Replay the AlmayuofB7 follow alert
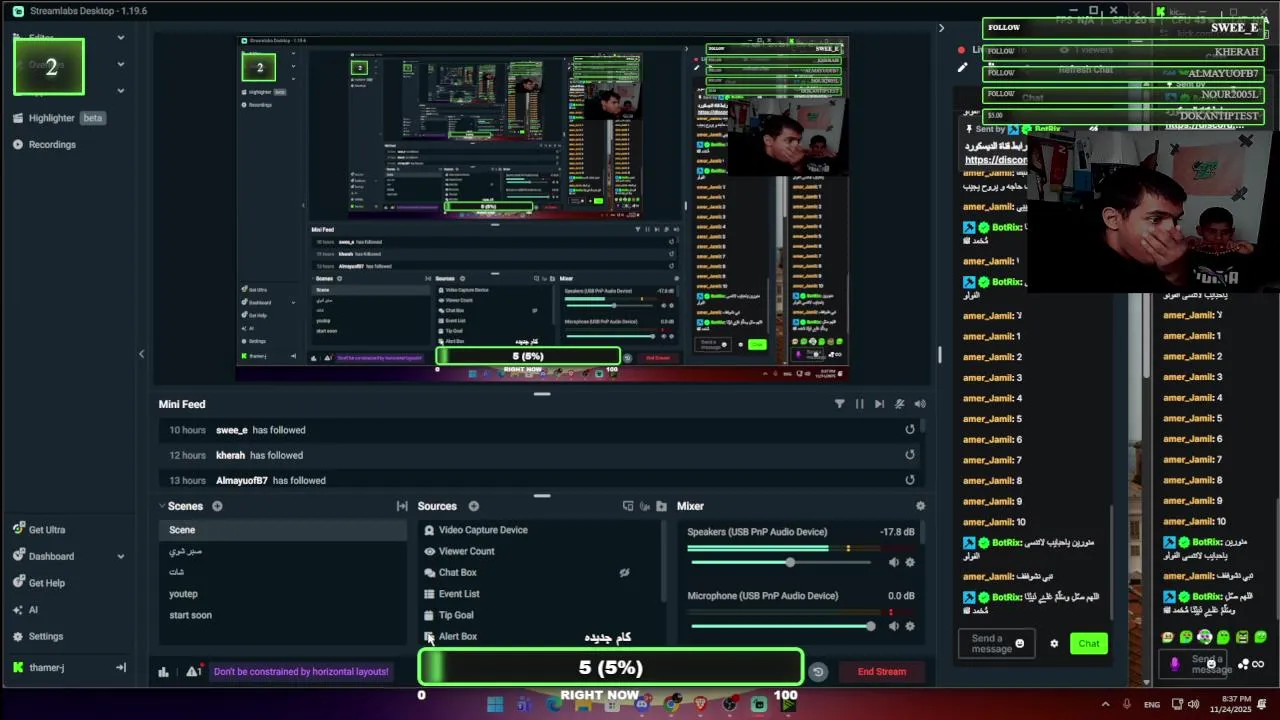This screenshot has height=720, width=1280. (910, 480)
